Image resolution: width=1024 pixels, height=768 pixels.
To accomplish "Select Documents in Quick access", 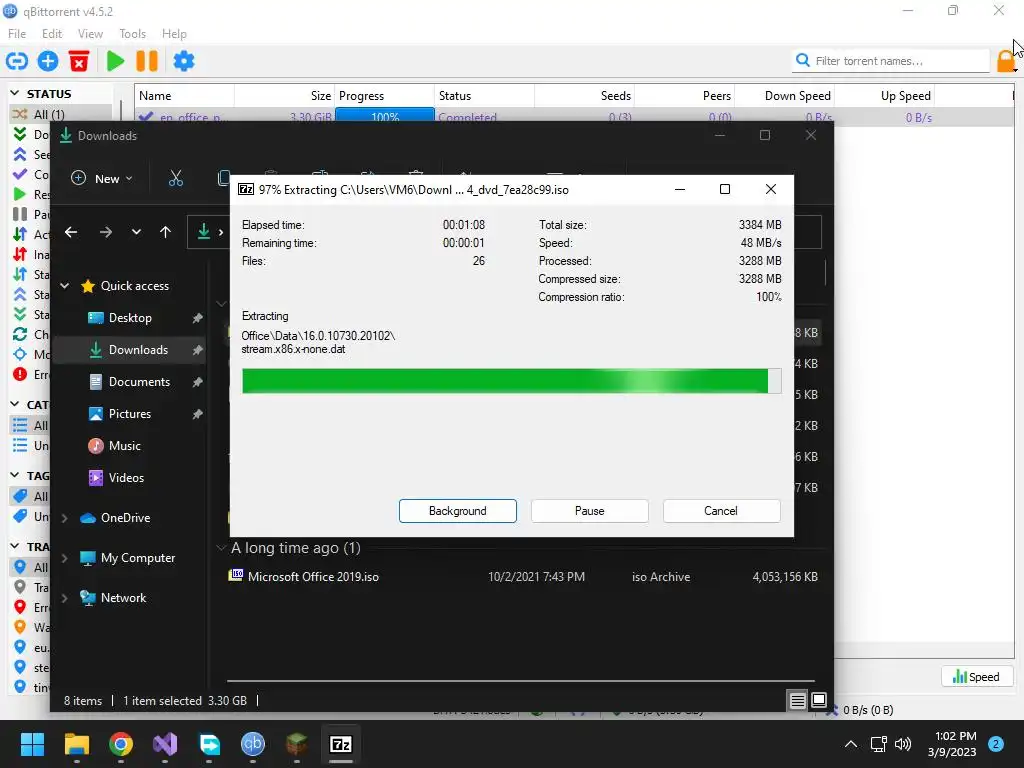I will pyautogui.click(x=130, y=382).
